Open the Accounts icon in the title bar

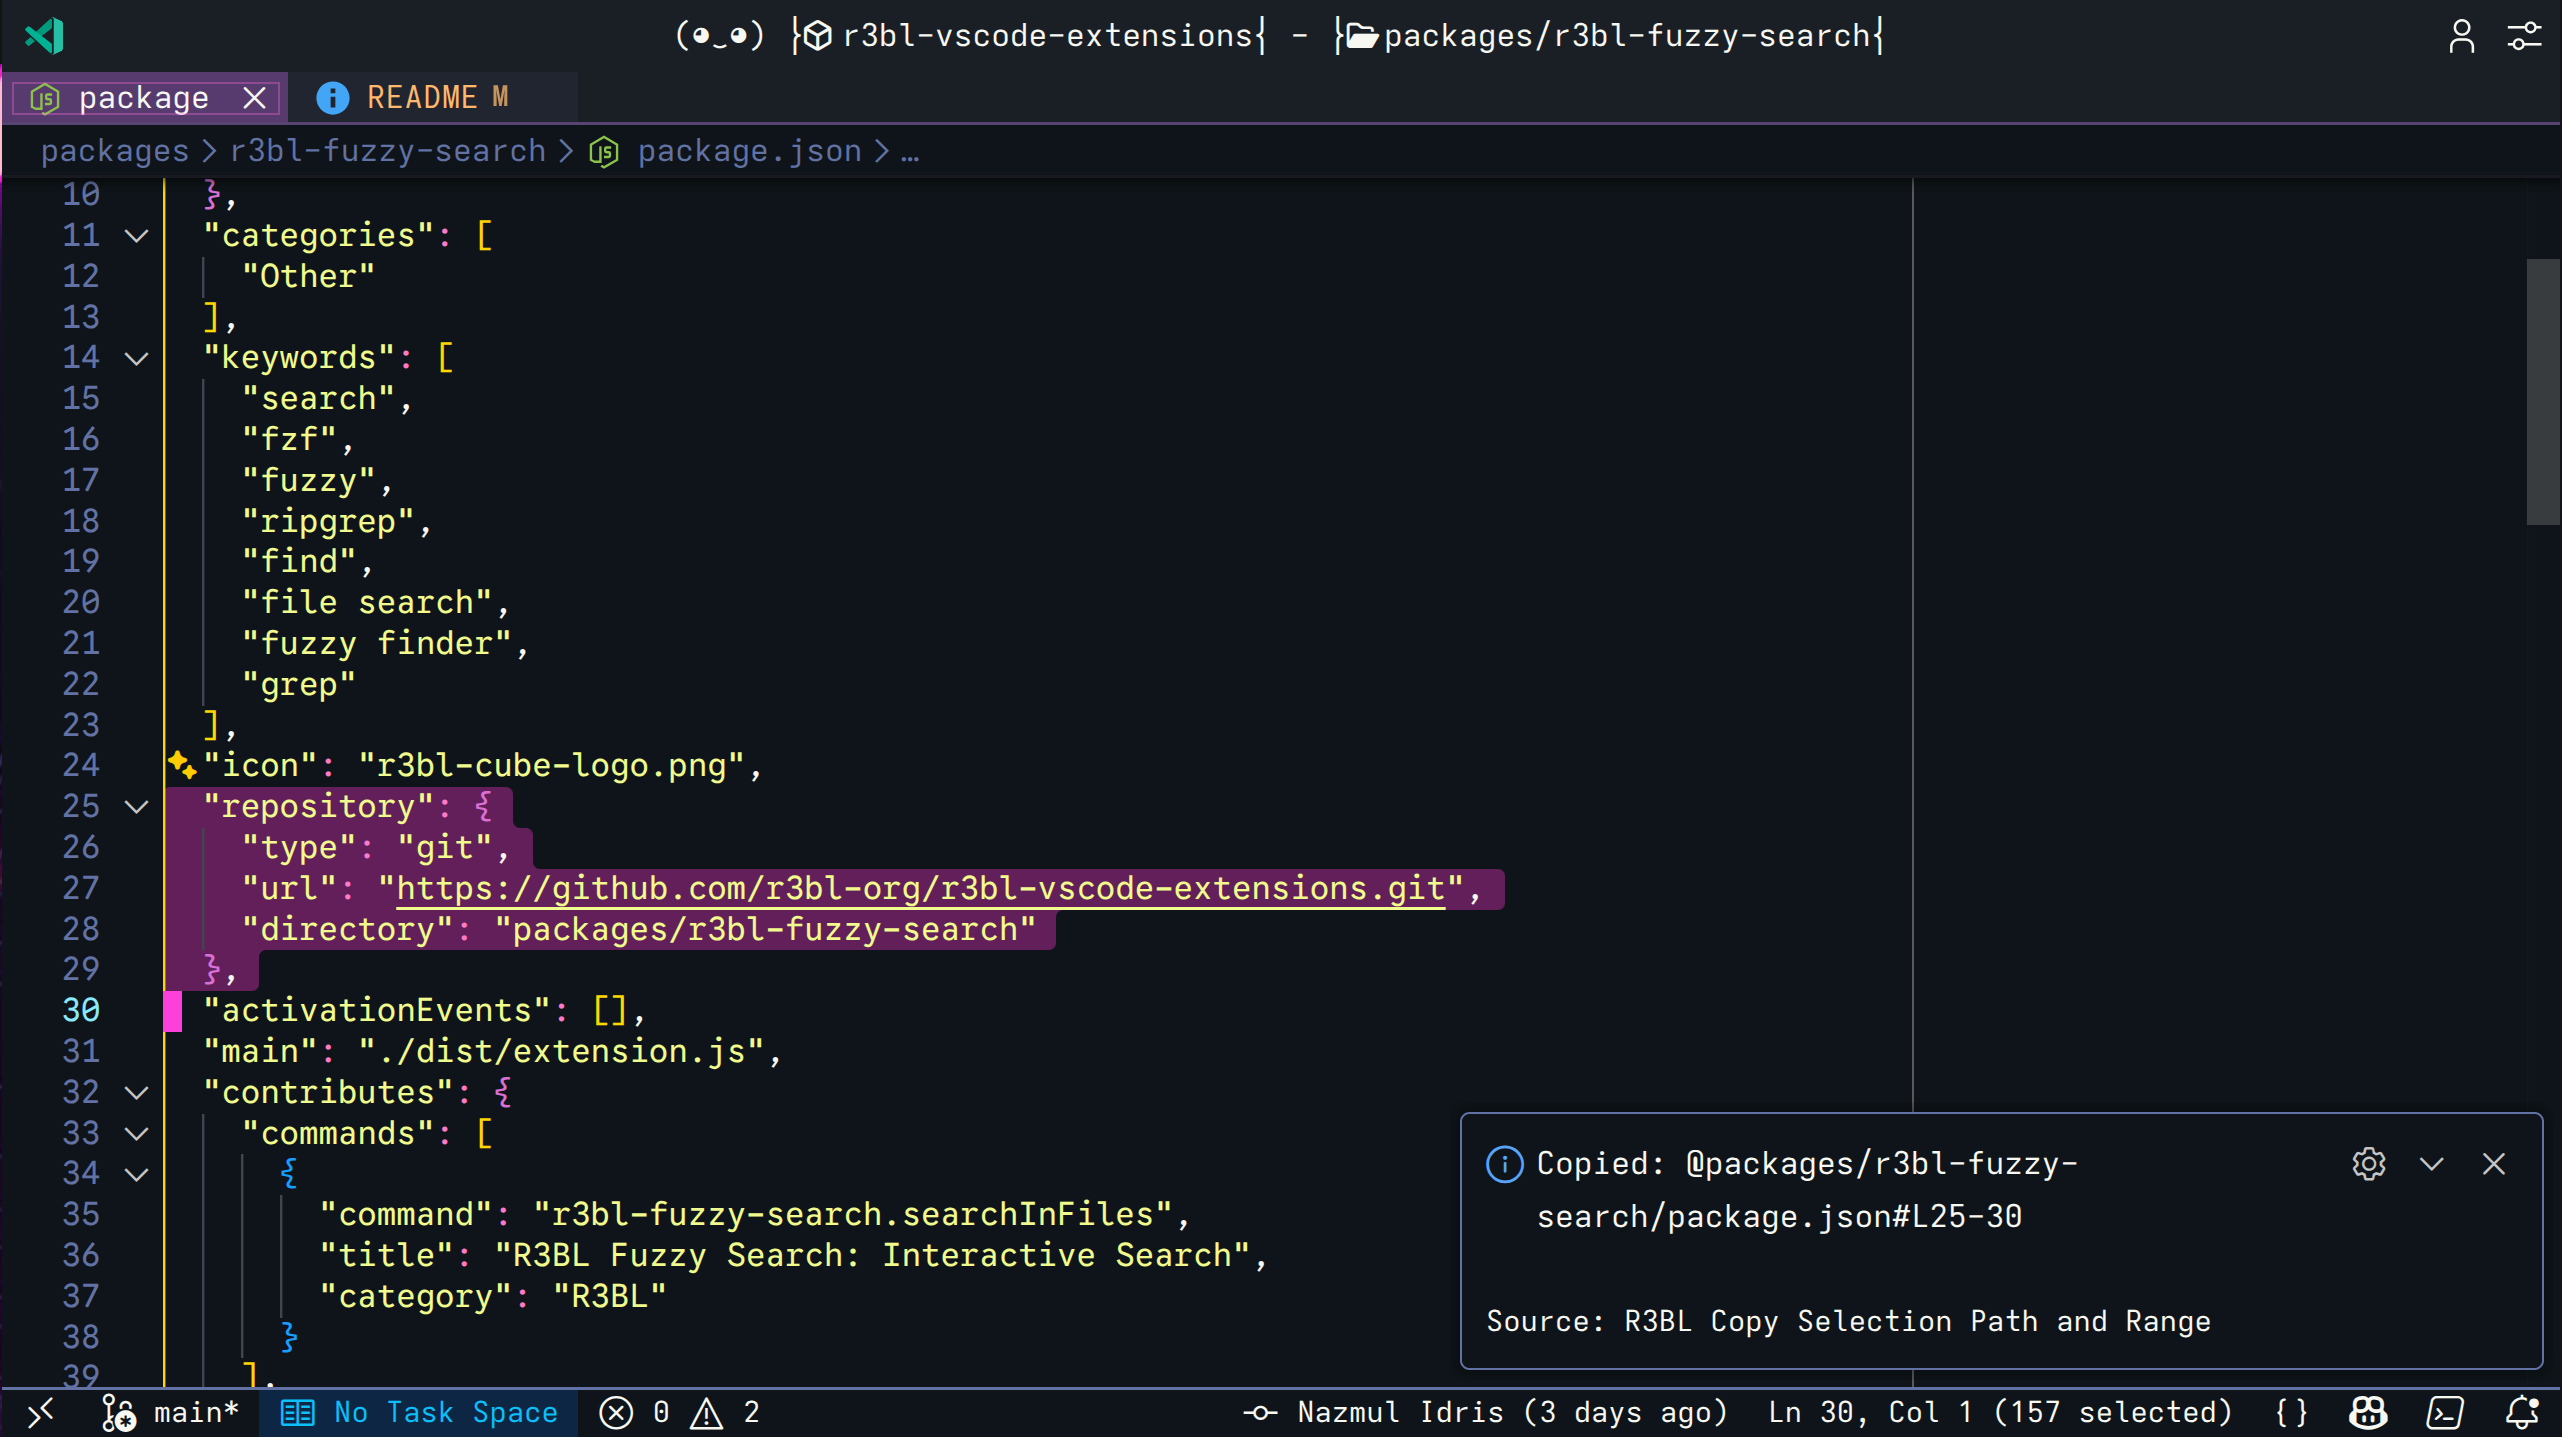click(2461, 36)
